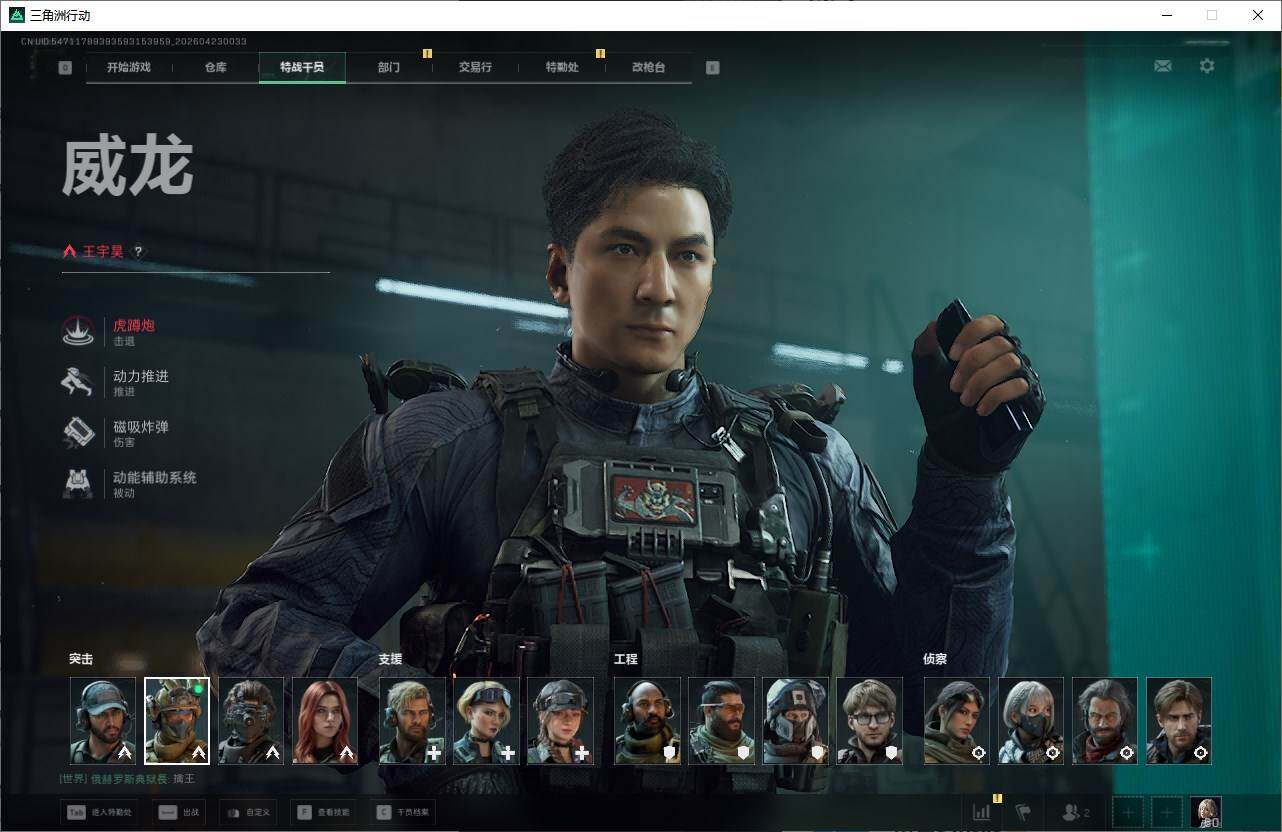
Task: Open the 干员档案 button
Action: point(402,812)
